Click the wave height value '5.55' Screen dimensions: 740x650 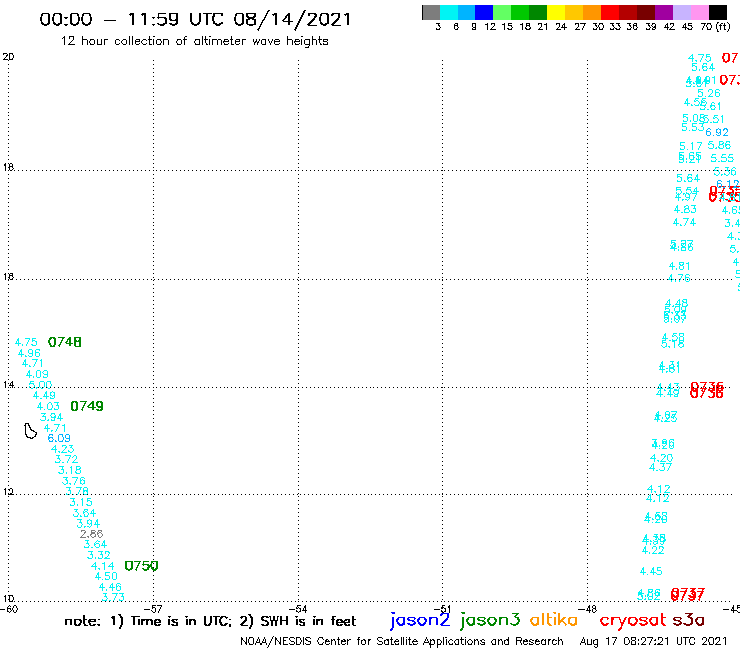point(723,159)
